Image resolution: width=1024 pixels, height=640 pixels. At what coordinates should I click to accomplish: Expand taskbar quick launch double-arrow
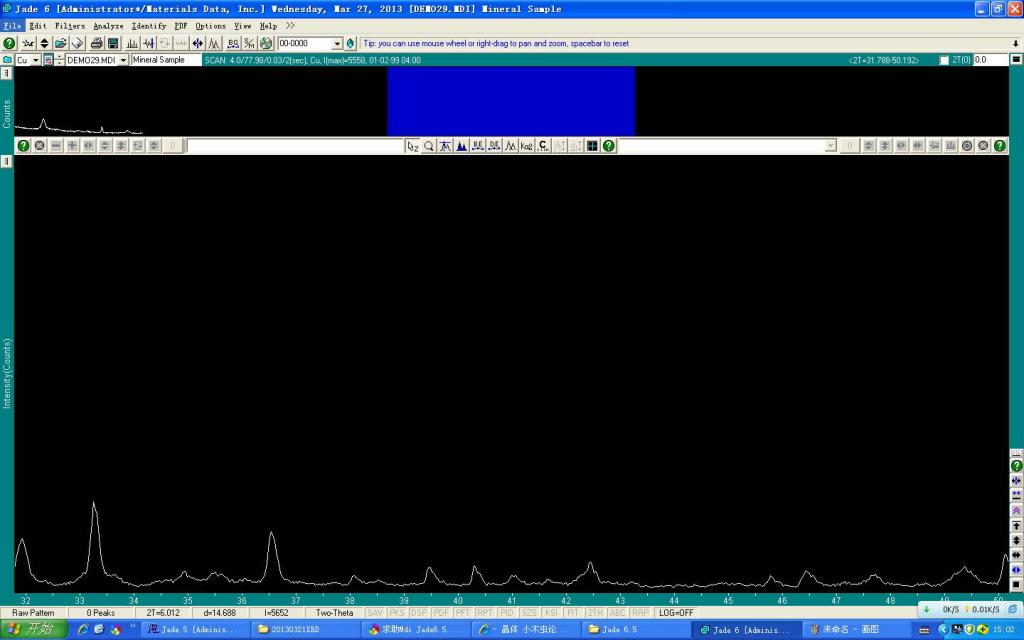(x=133, y=626)
